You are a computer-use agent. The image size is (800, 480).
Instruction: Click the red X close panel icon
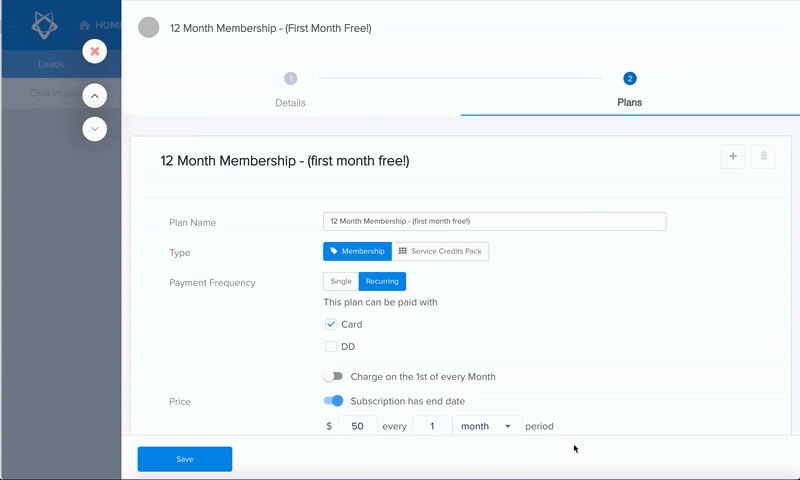[94, 51]
